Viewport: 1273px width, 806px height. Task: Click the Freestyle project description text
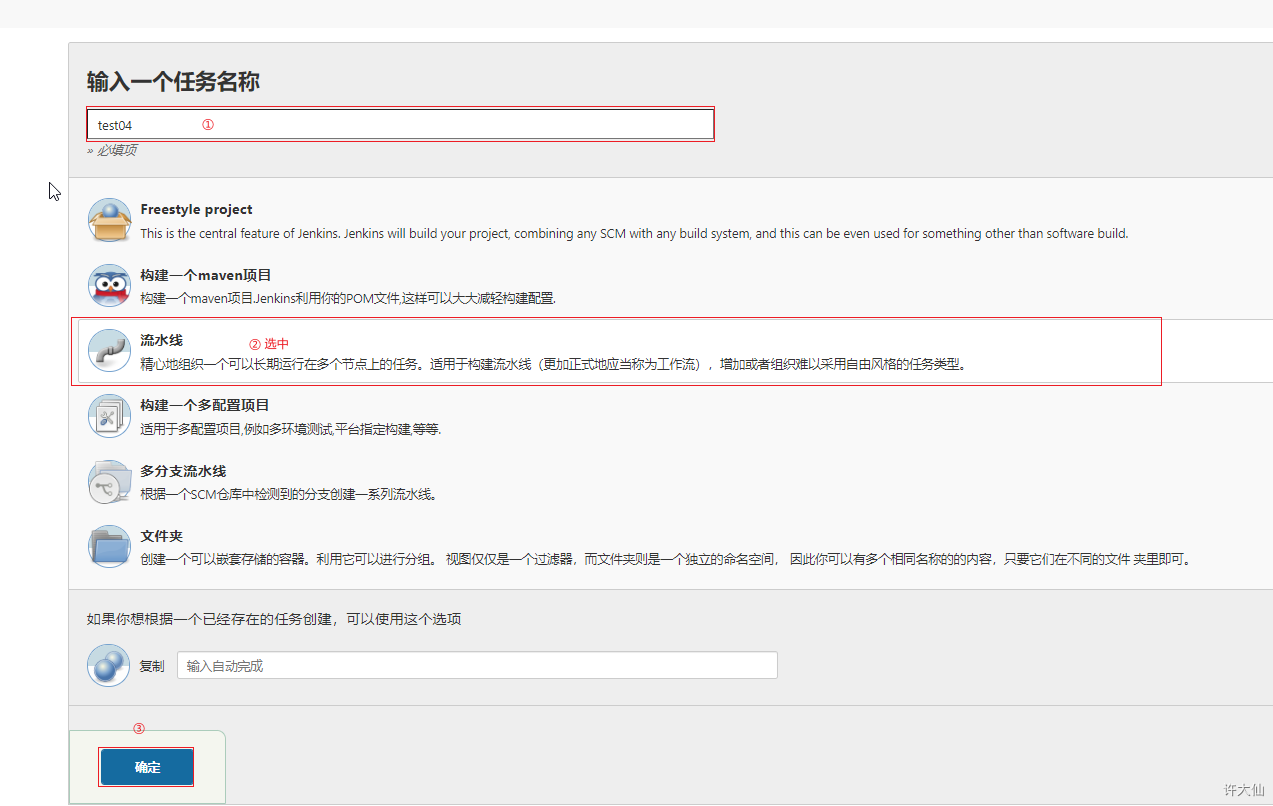click(x=634, y=234)
